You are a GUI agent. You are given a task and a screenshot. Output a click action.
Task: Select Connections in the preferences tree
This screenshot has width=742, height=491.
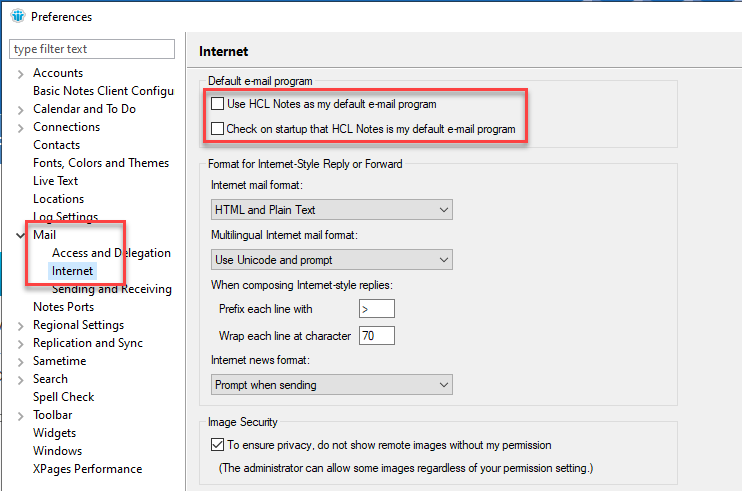[x=66, y=127]
